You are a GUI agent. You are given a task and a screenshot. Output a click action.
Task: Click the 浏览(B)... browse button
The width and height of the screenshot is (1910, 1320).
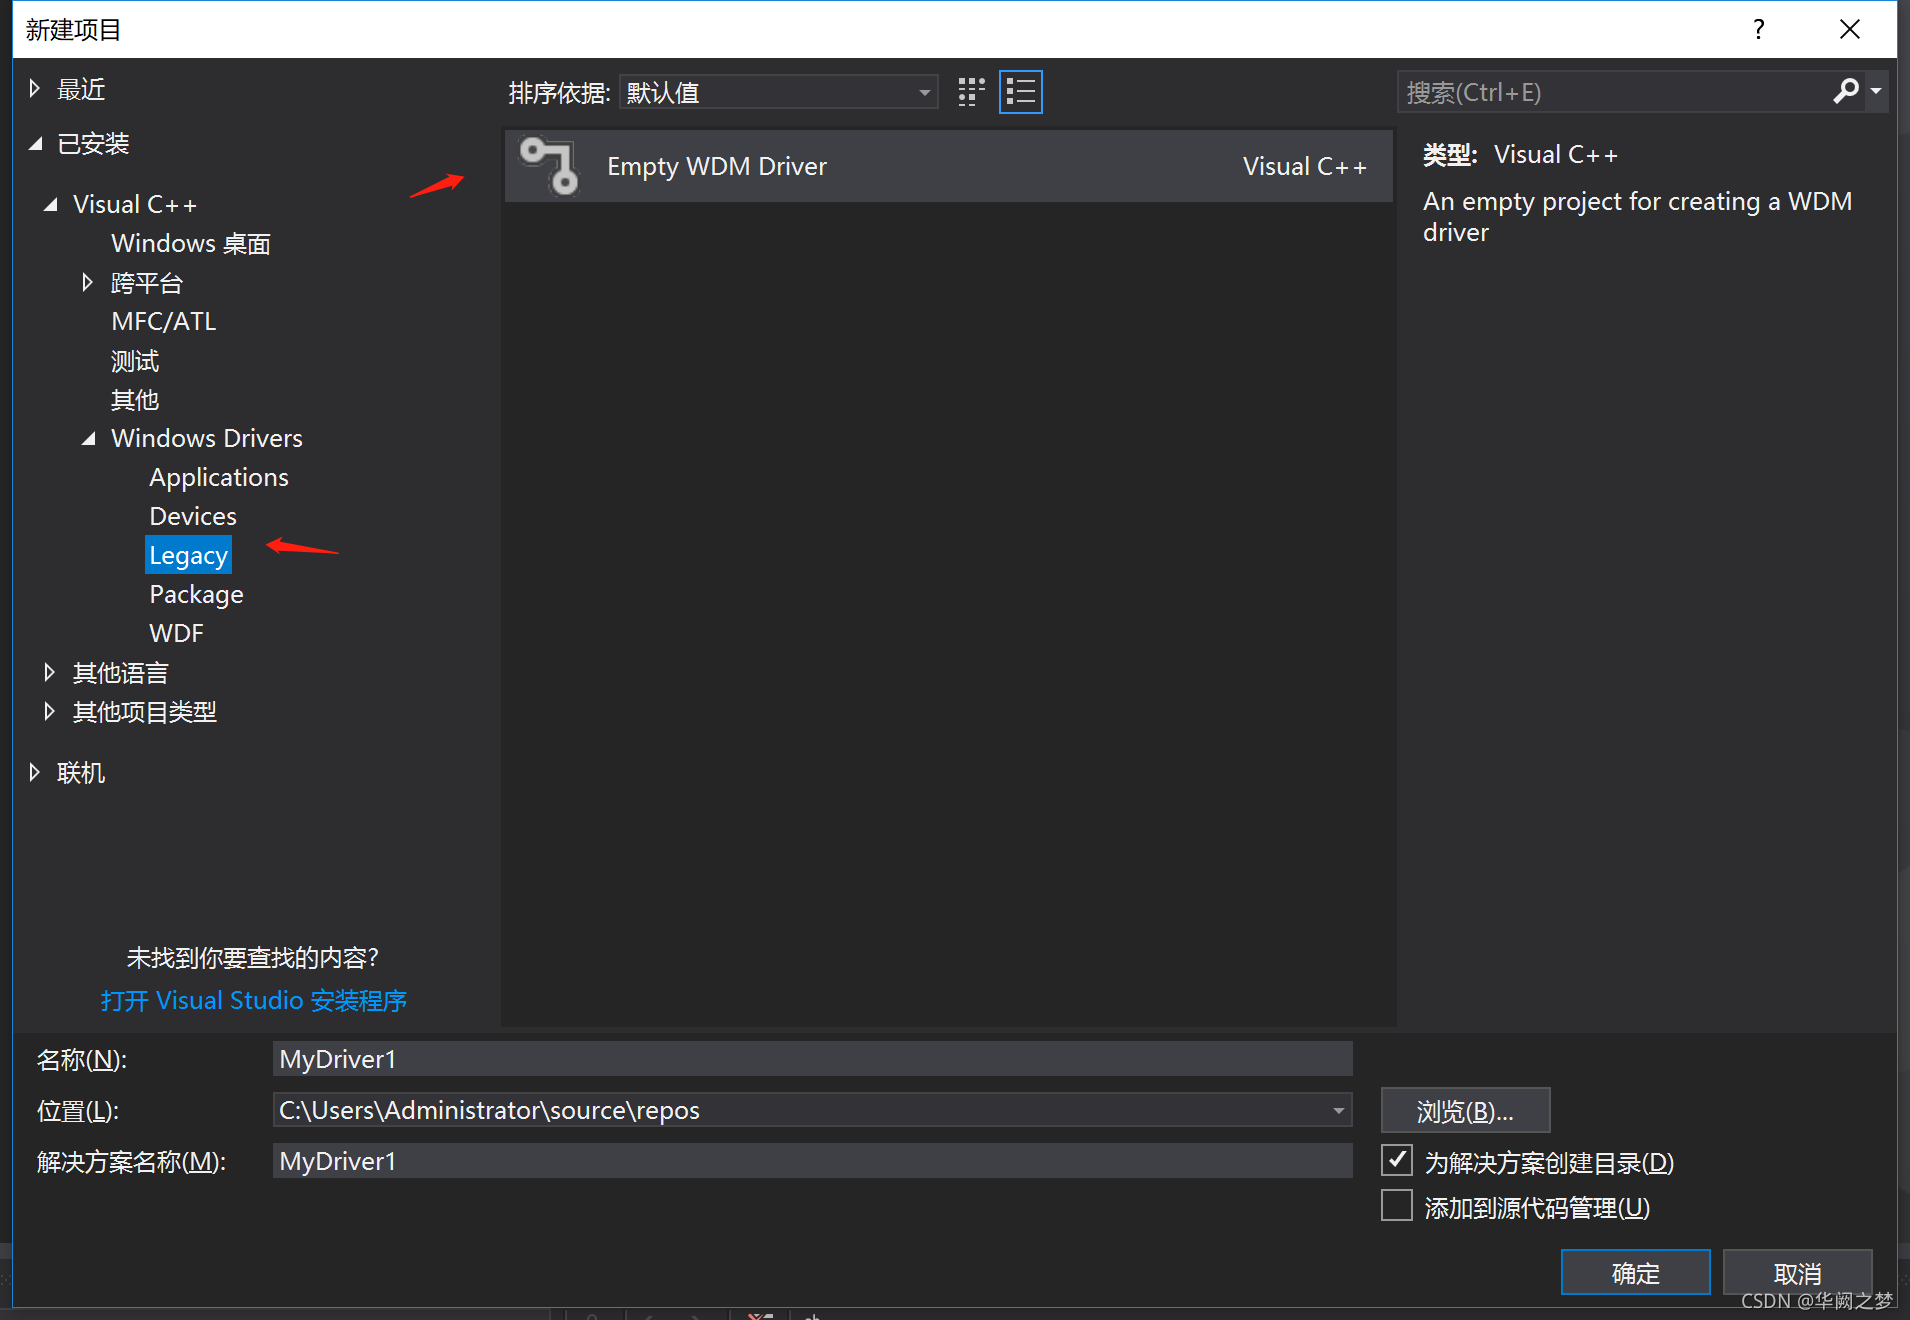1465,1110
